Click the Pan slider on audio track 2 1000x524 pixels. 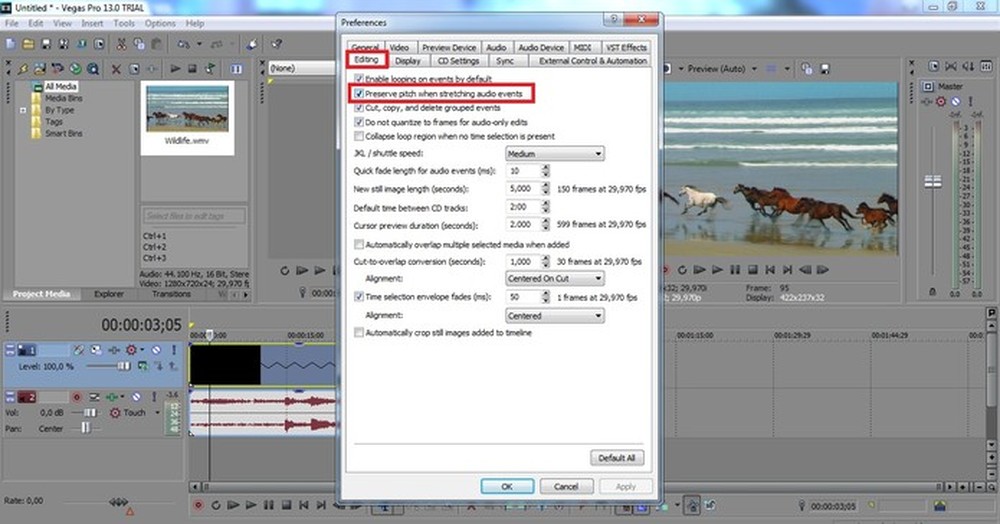(x=85, y=428)
